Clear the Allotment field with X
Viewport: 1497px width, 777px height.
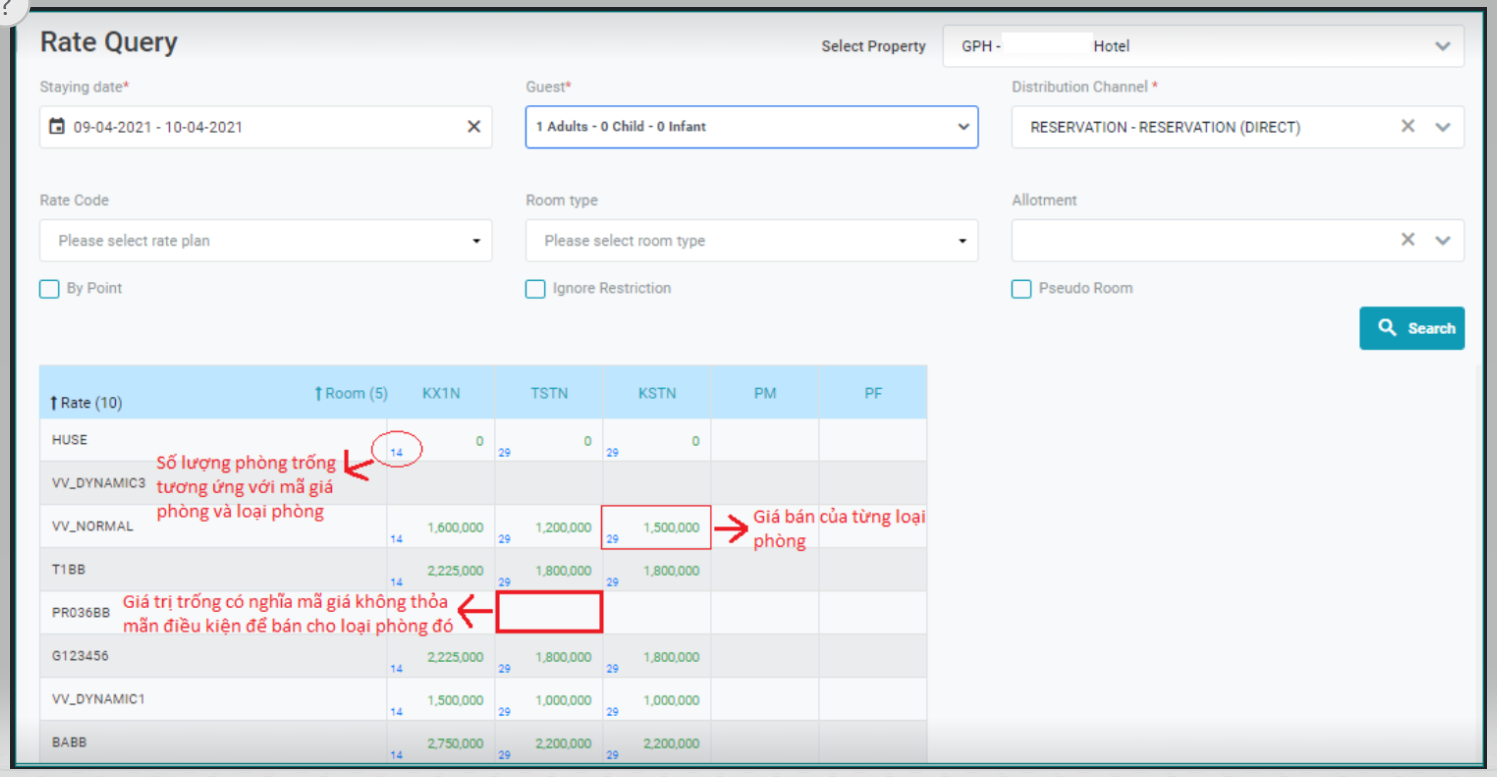tap(1407, 240)
